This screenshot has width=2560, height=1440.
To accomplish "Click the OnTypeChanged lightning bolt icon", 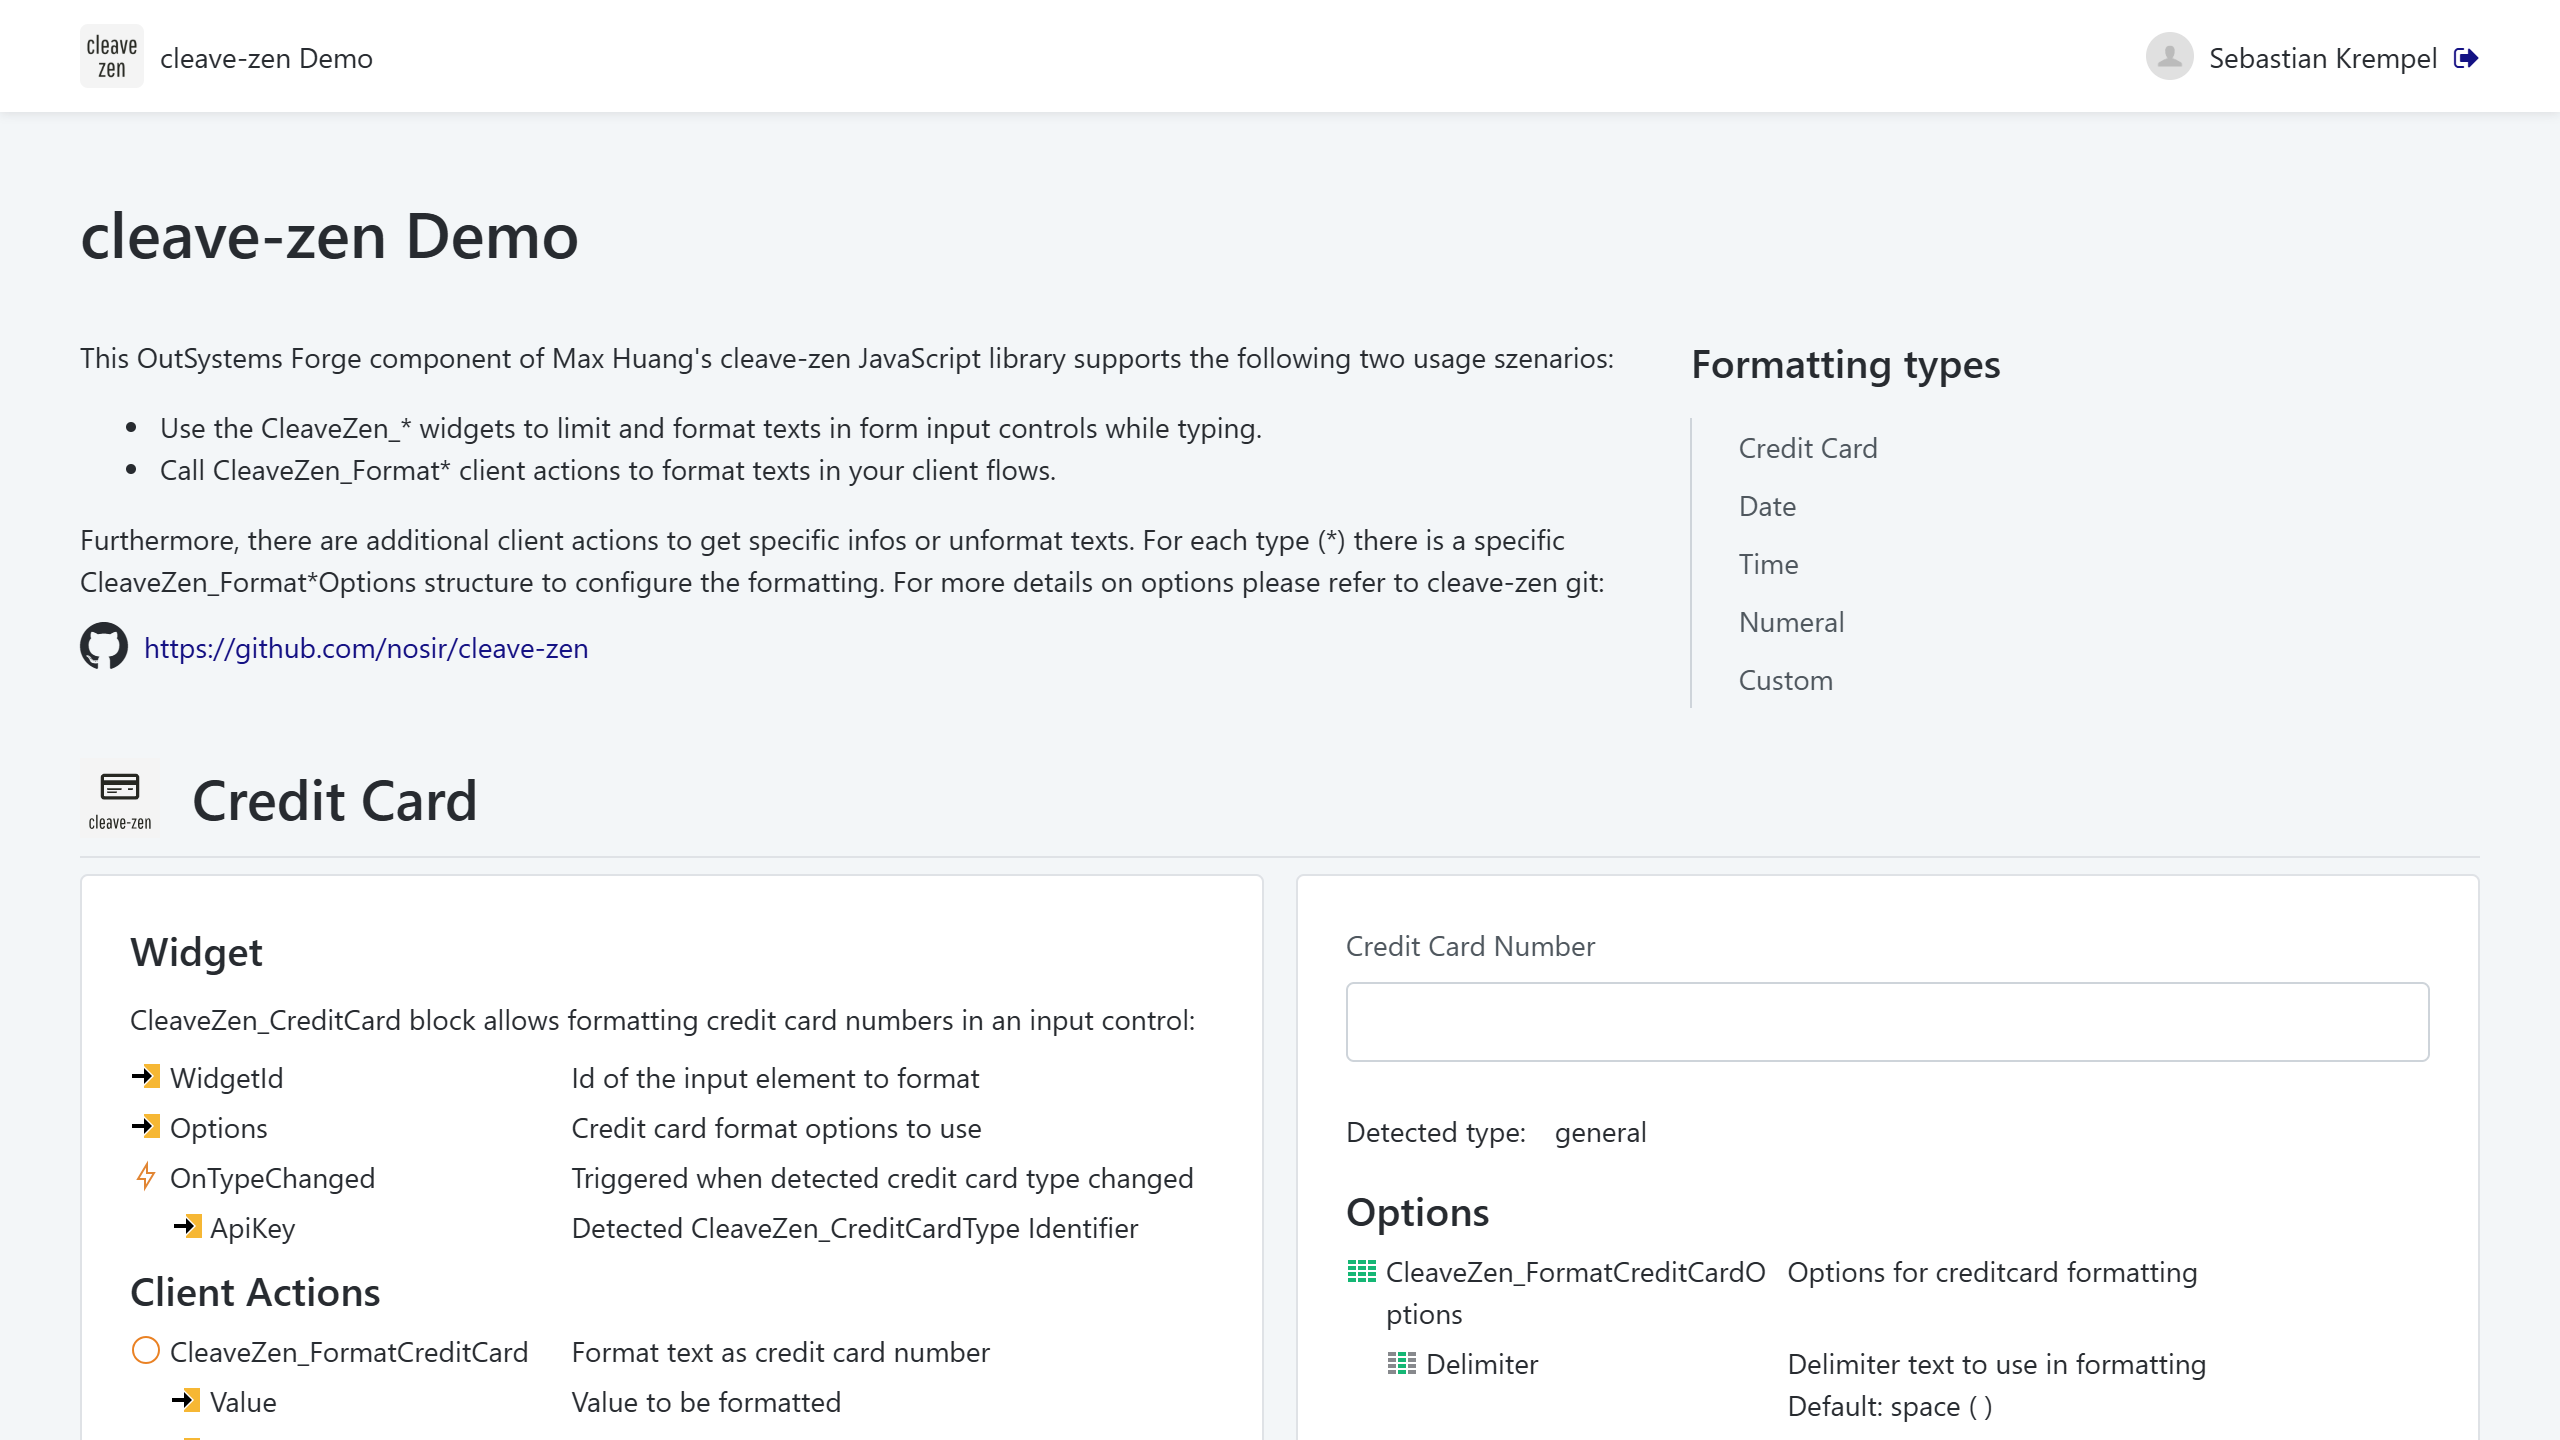I will [x=146, y=1177].
